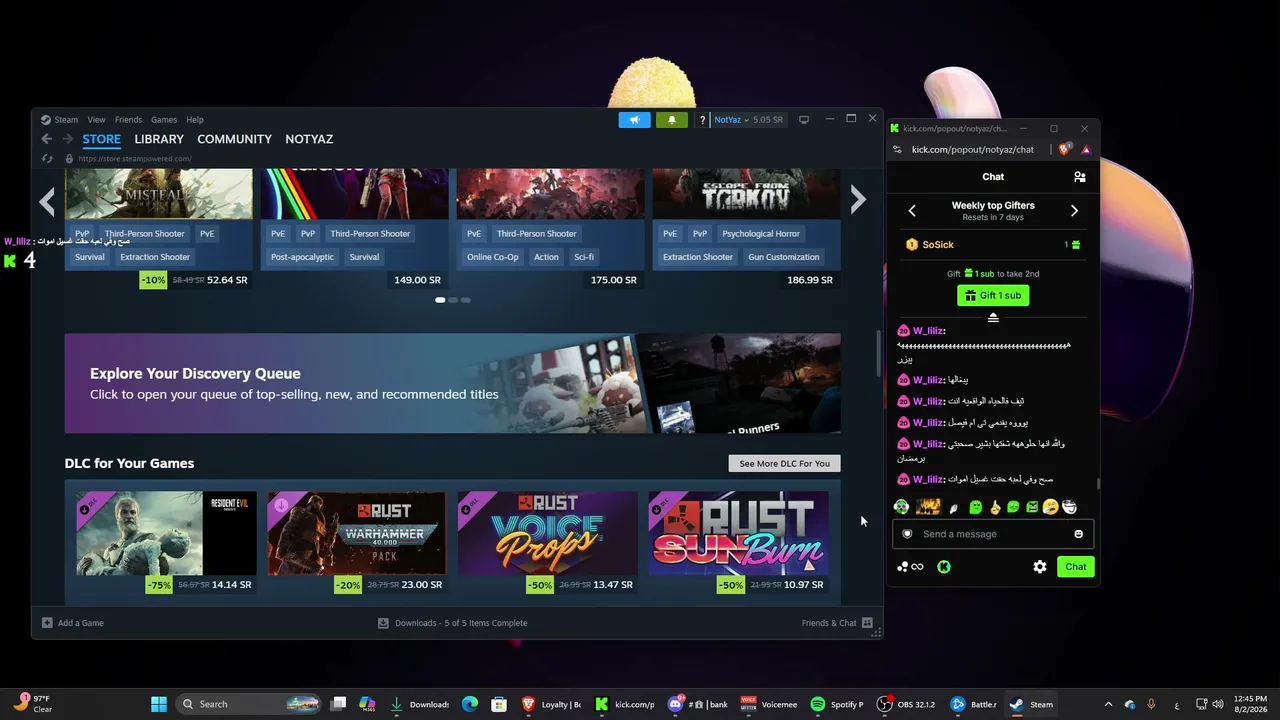Viewport: 1280px width, 720px height.
Task: Open Rust Voice Props DLC thumbnail
Action: click(x=548, y=533)
